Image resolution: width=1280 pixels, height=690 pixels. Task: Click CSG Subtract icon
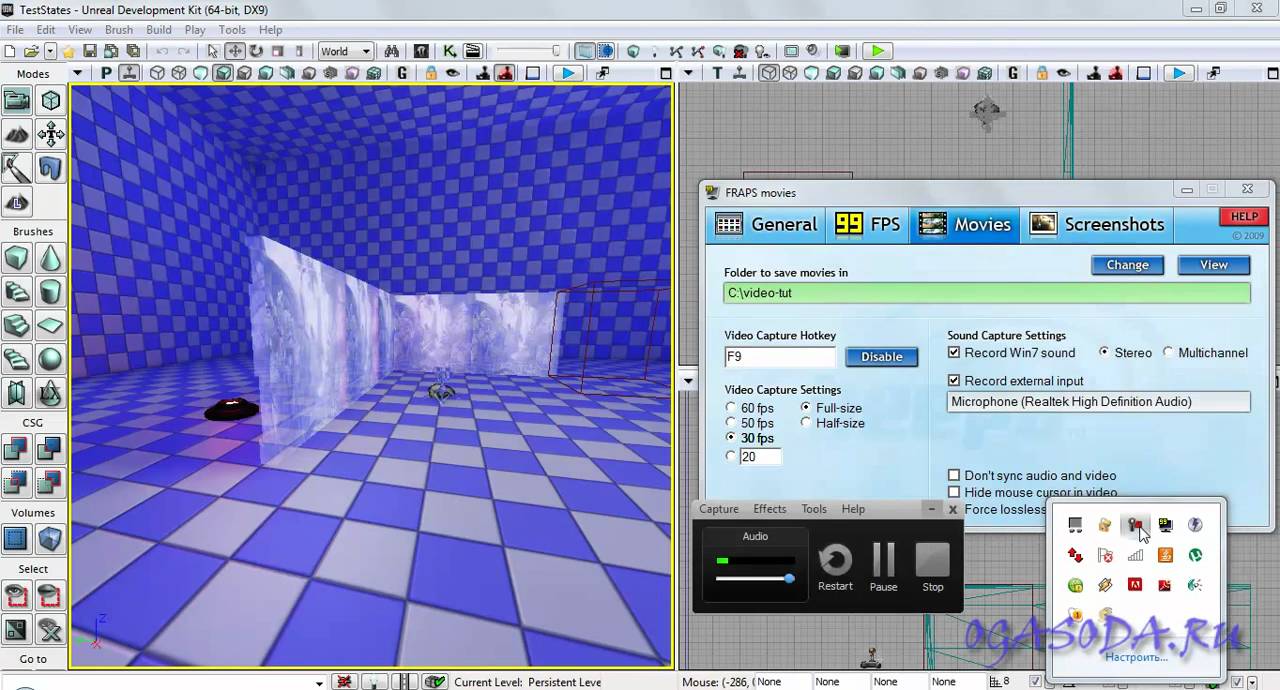coord(50,451)
